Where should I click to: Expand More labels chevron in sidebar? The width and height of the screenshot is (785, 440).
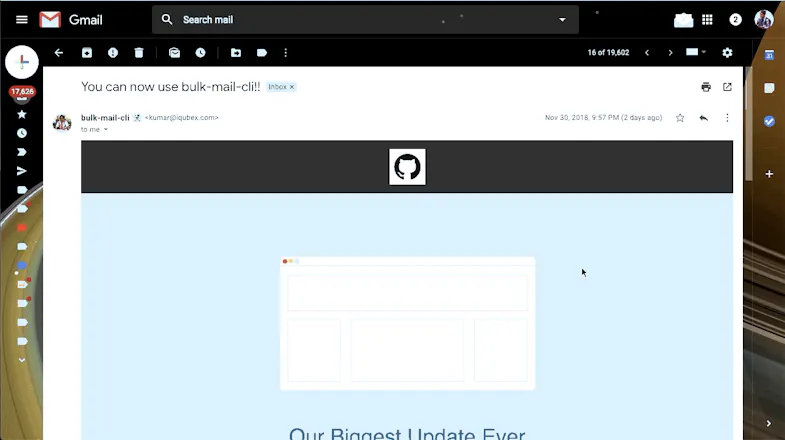22,360
